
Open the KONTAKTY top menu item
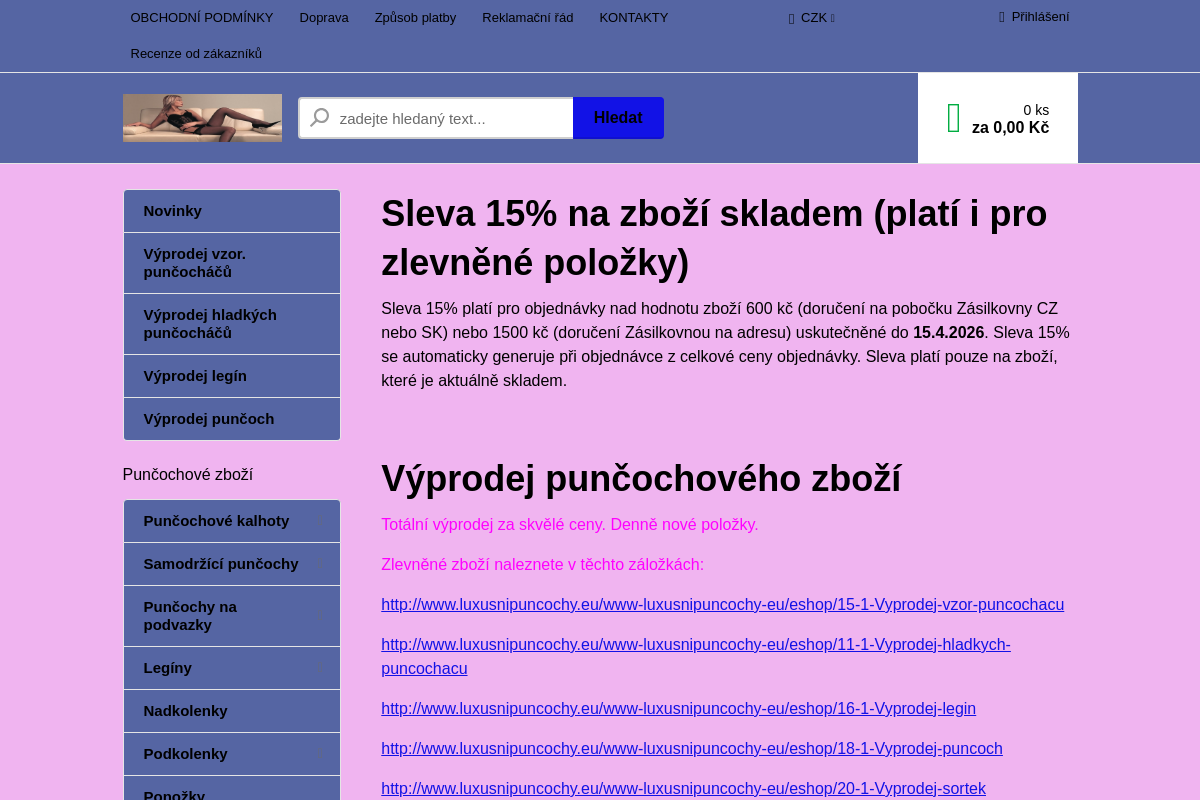click(633, 18)
